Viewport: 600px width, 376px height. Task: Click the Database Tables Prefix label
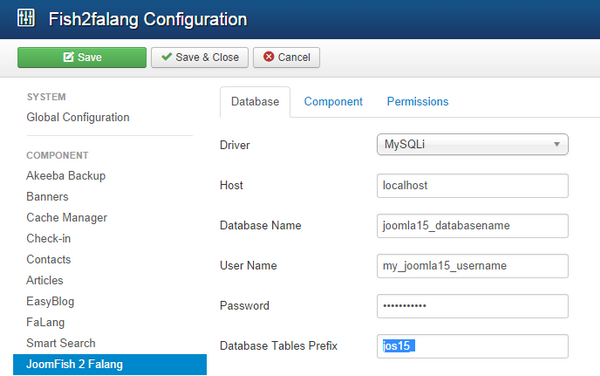coord(279,346)
